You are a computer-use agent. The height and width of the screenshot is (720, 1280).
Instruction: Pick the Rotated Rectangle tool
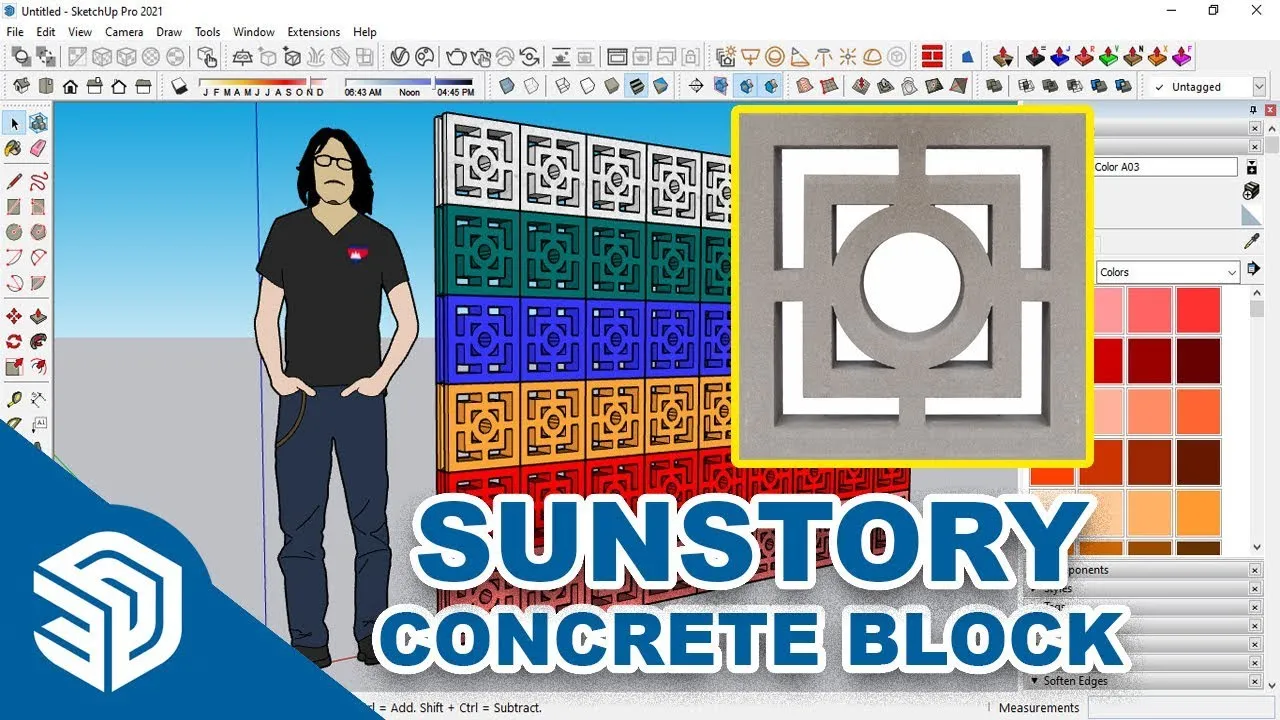(x=38, y=207)
